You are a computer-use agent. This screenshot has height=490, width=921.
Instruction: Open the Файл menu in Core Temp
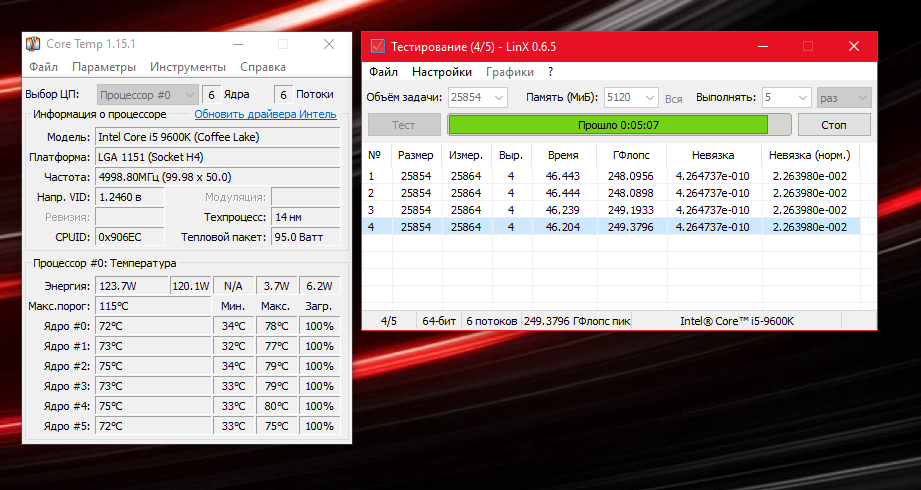(43, 67)
